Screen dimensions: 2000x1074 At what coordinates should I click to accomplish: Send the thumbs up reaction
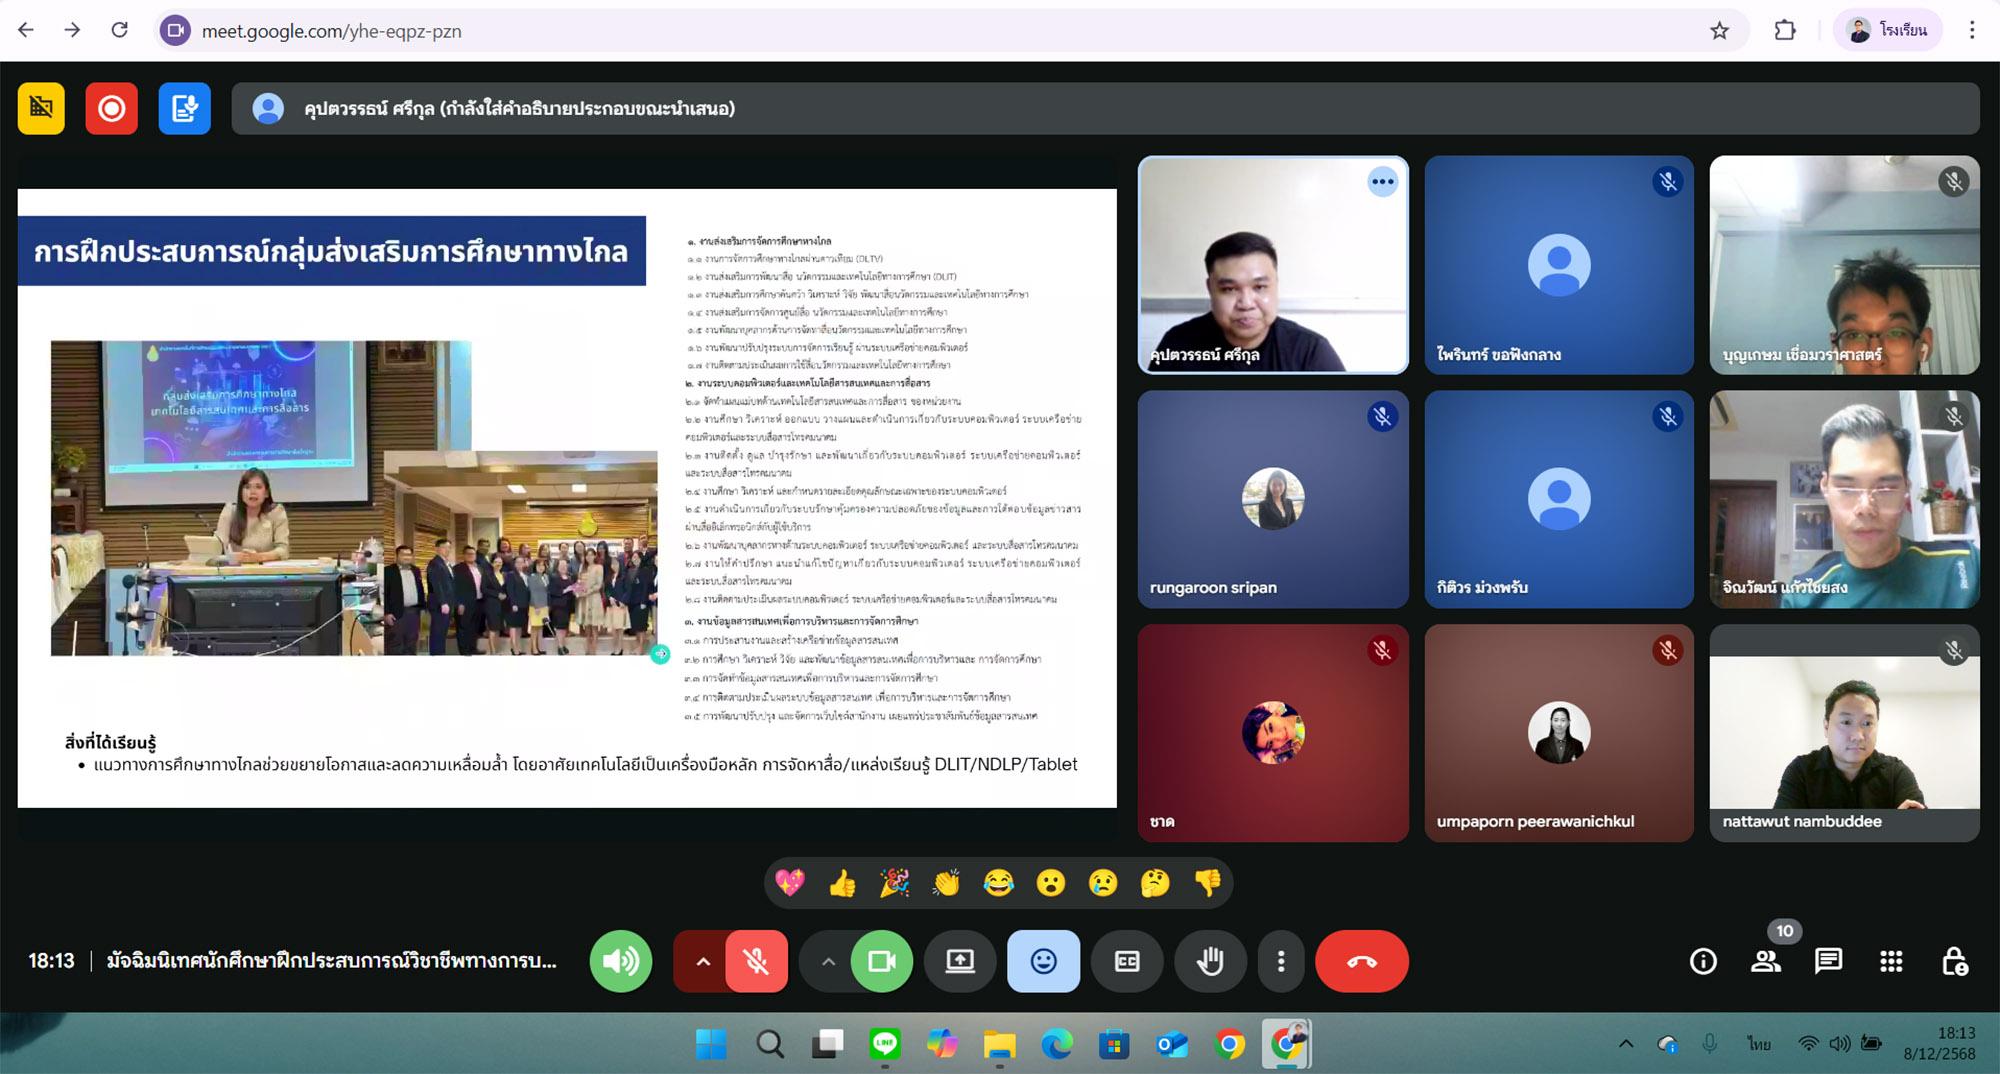(x=842, y=883)
